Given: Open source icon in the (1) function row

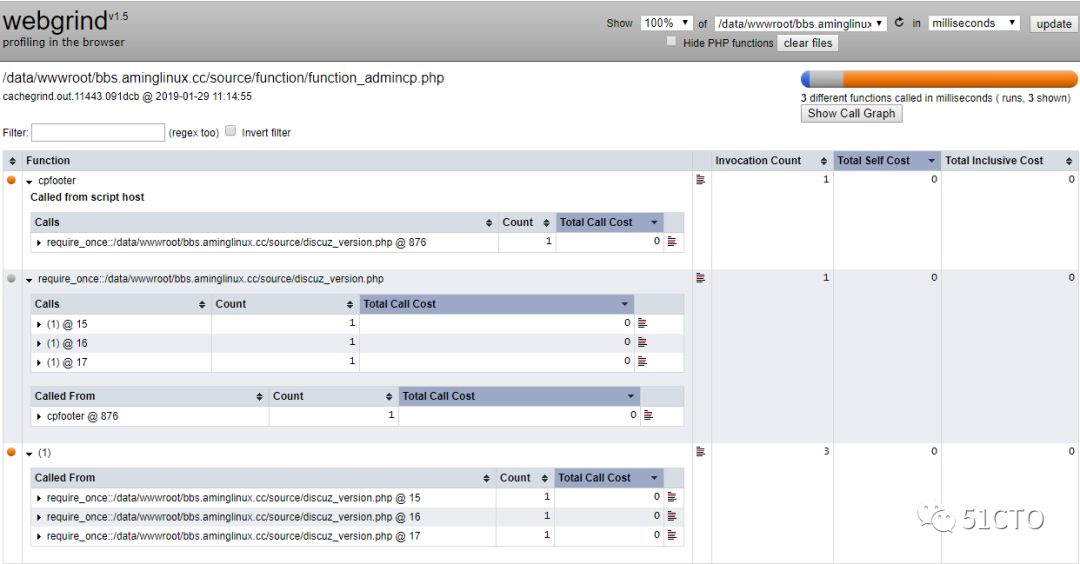Looking at the screenshot, I should (x=700, y=452).
